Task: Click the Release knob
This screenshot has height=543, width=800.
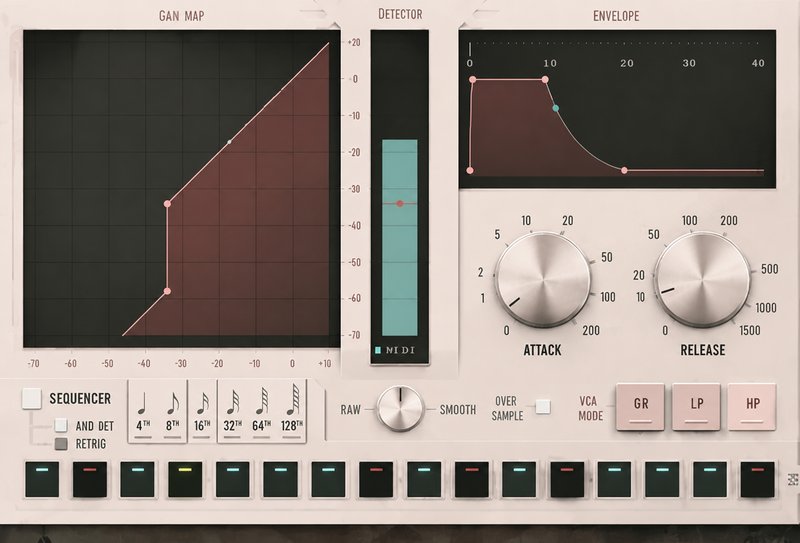Action: coord(703,280)
